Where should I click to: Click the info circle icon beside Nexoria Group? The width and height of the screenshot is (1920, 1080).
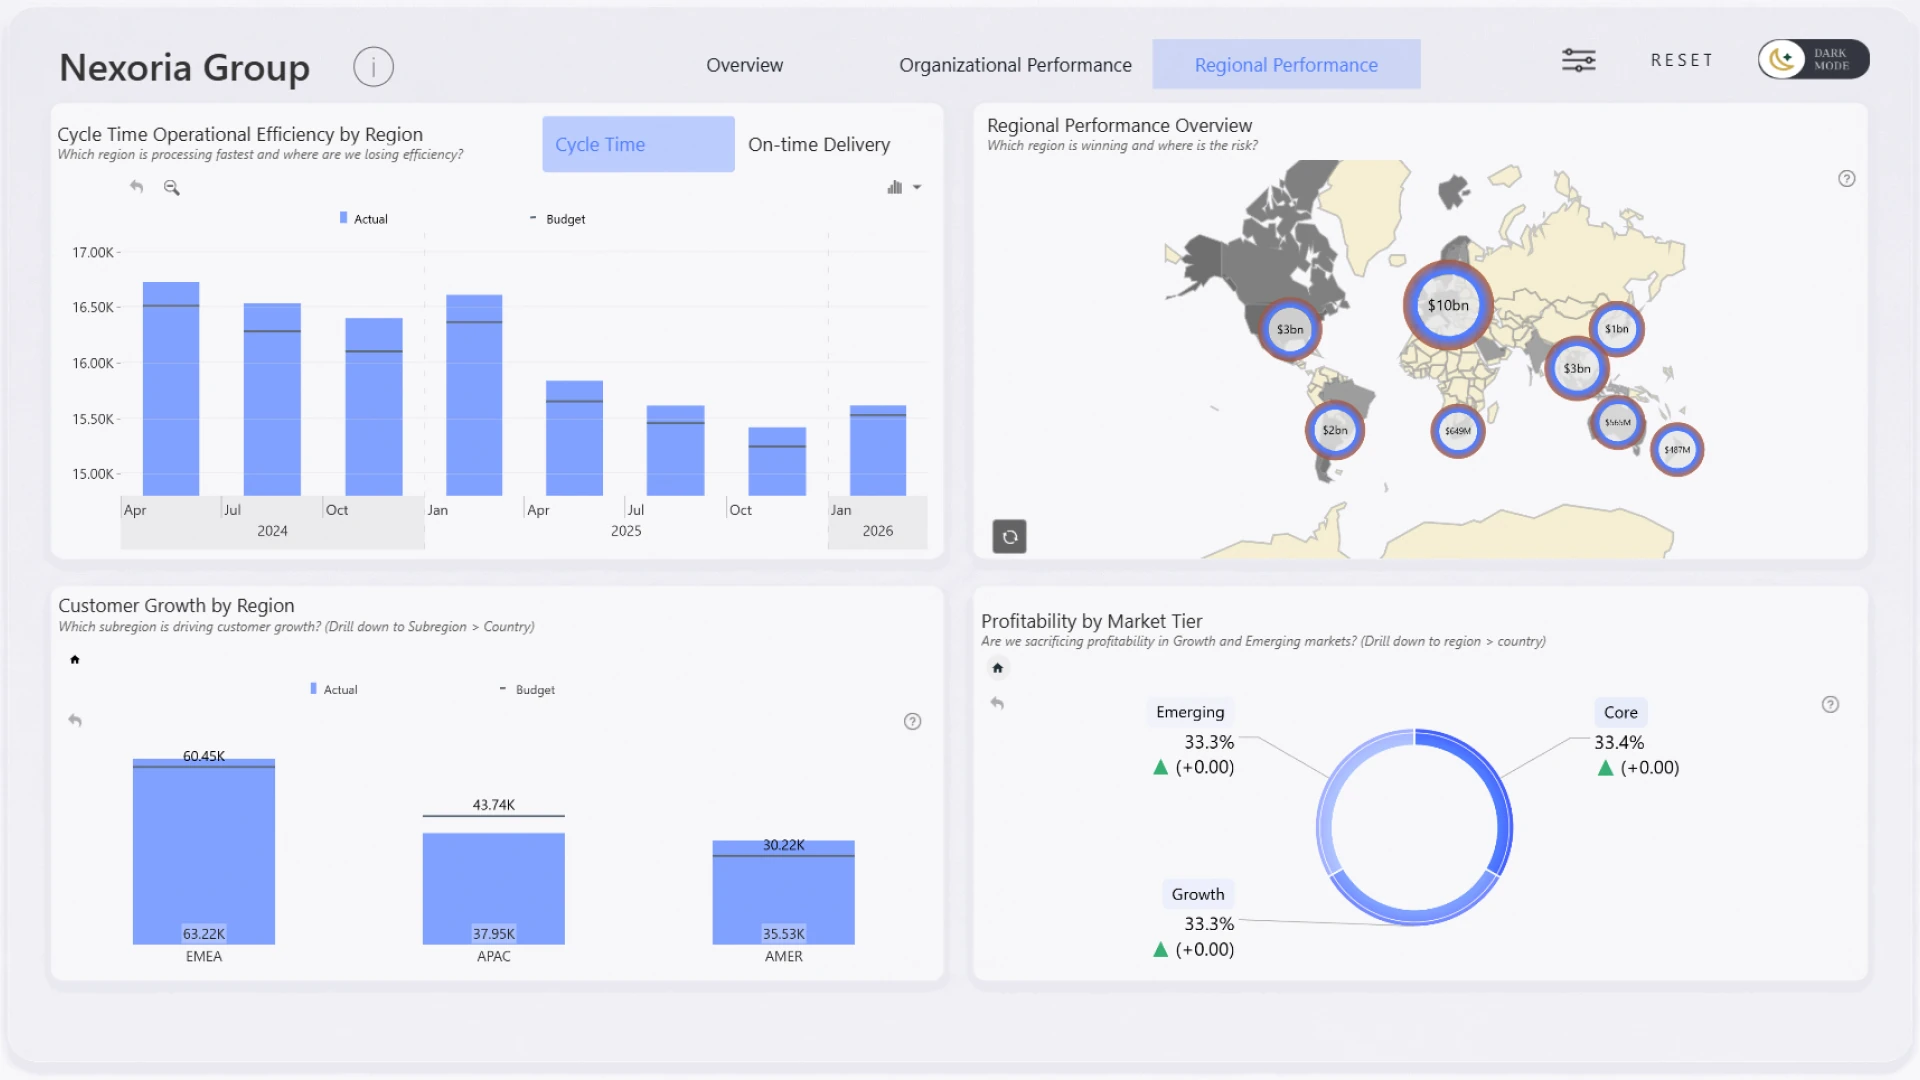[x=373, y=67]
